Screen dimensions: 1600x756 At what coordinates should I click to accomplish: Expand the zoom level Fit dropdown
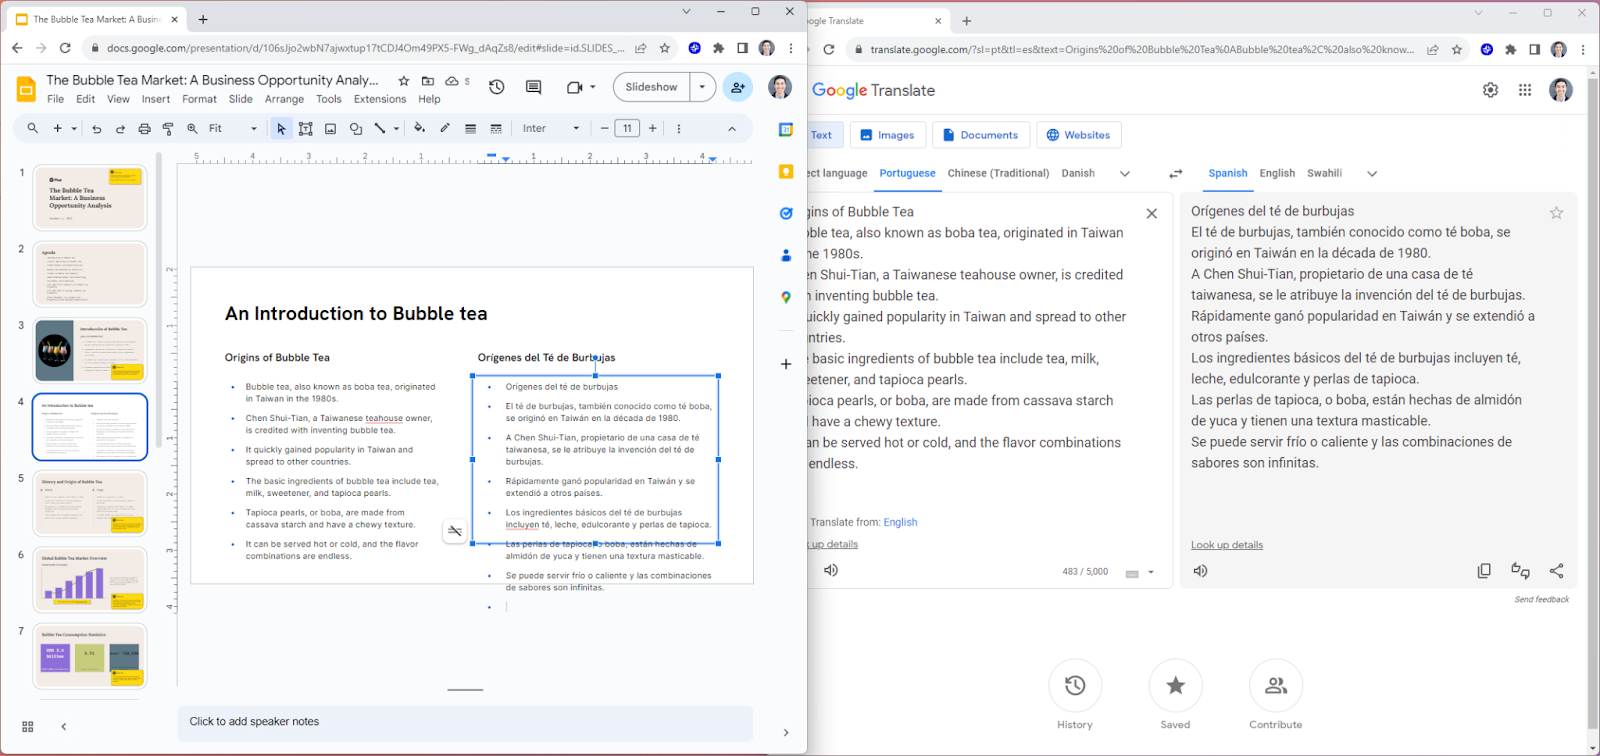[x=254, y=128]
